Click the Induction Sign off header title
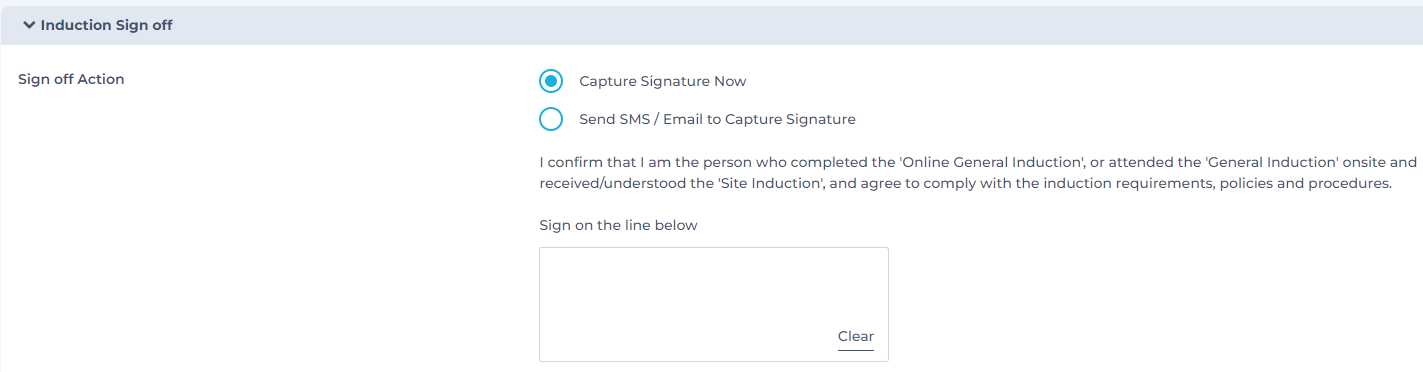Viewport: 1423px width, 372px height. pyautogui.click(x=106, y=25)
